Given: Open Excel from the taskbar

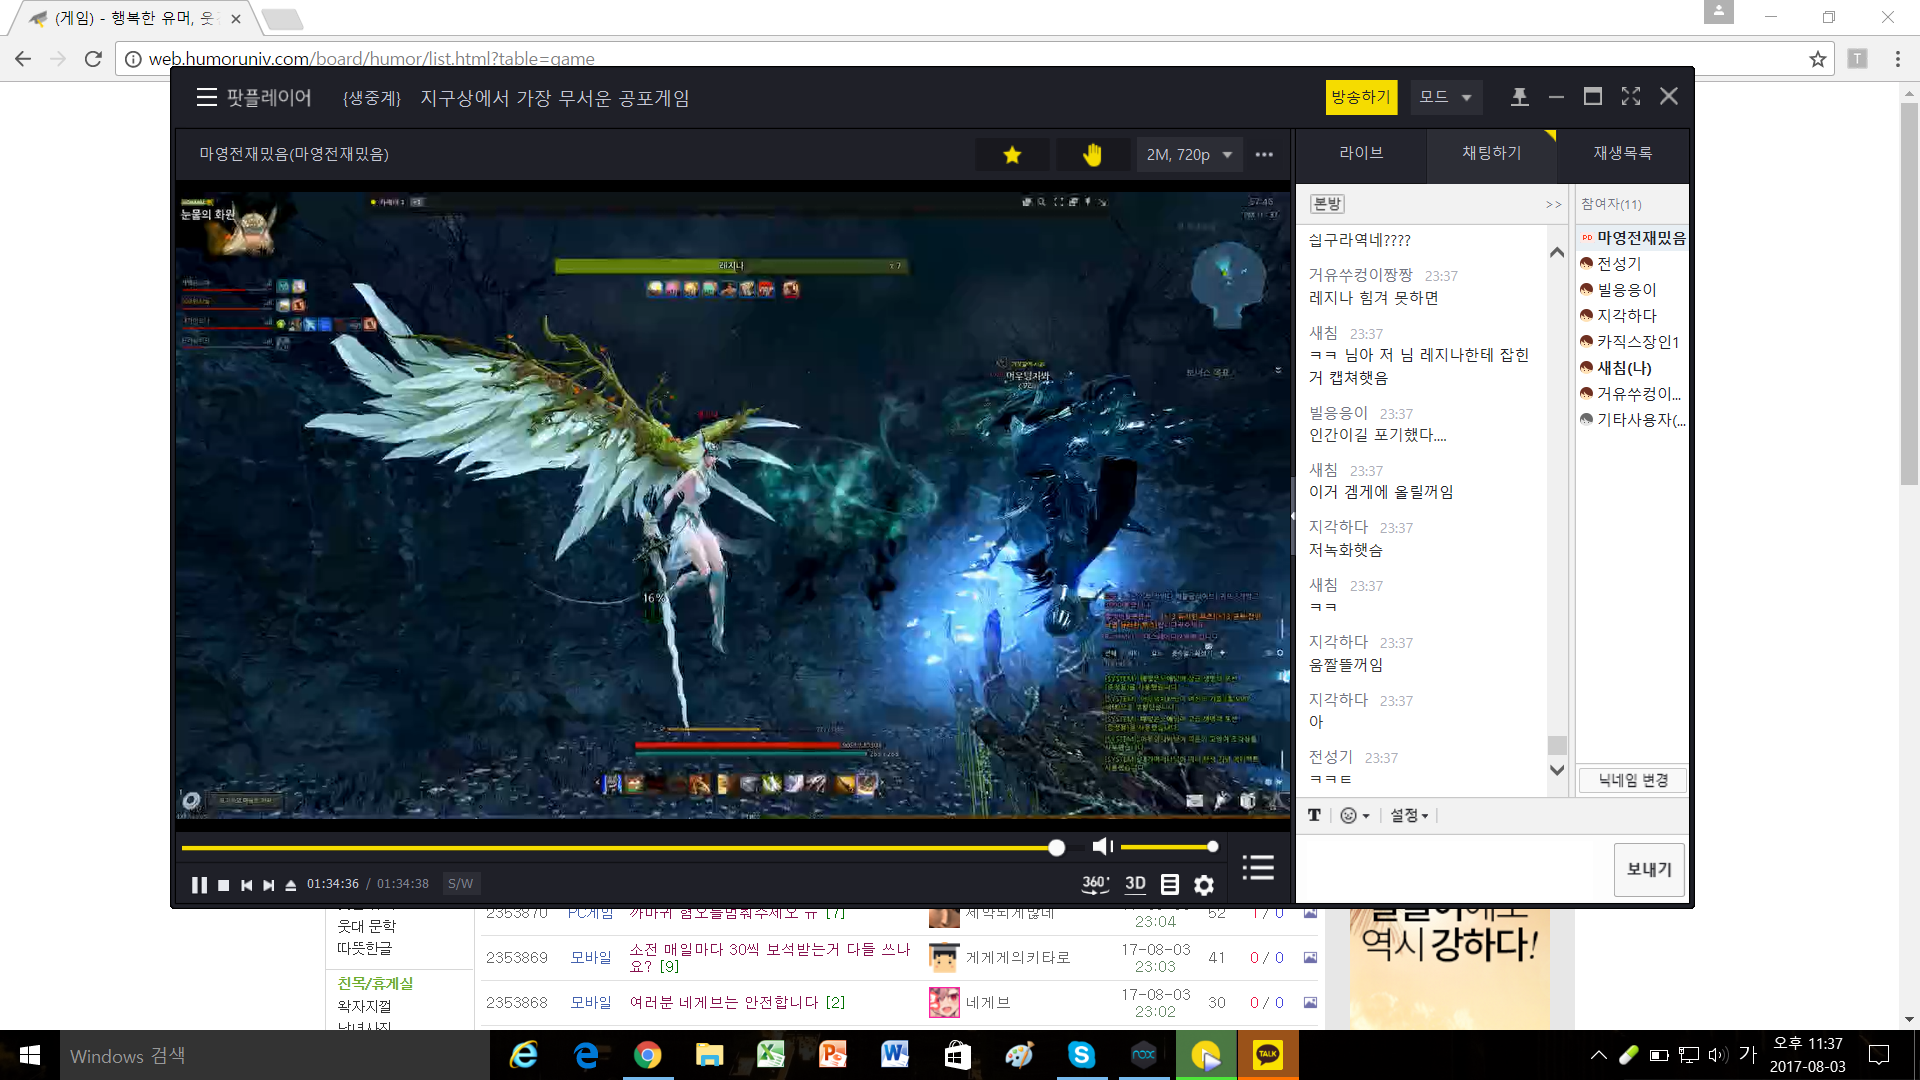Looking at the screenshot, I should (771, 1055).
